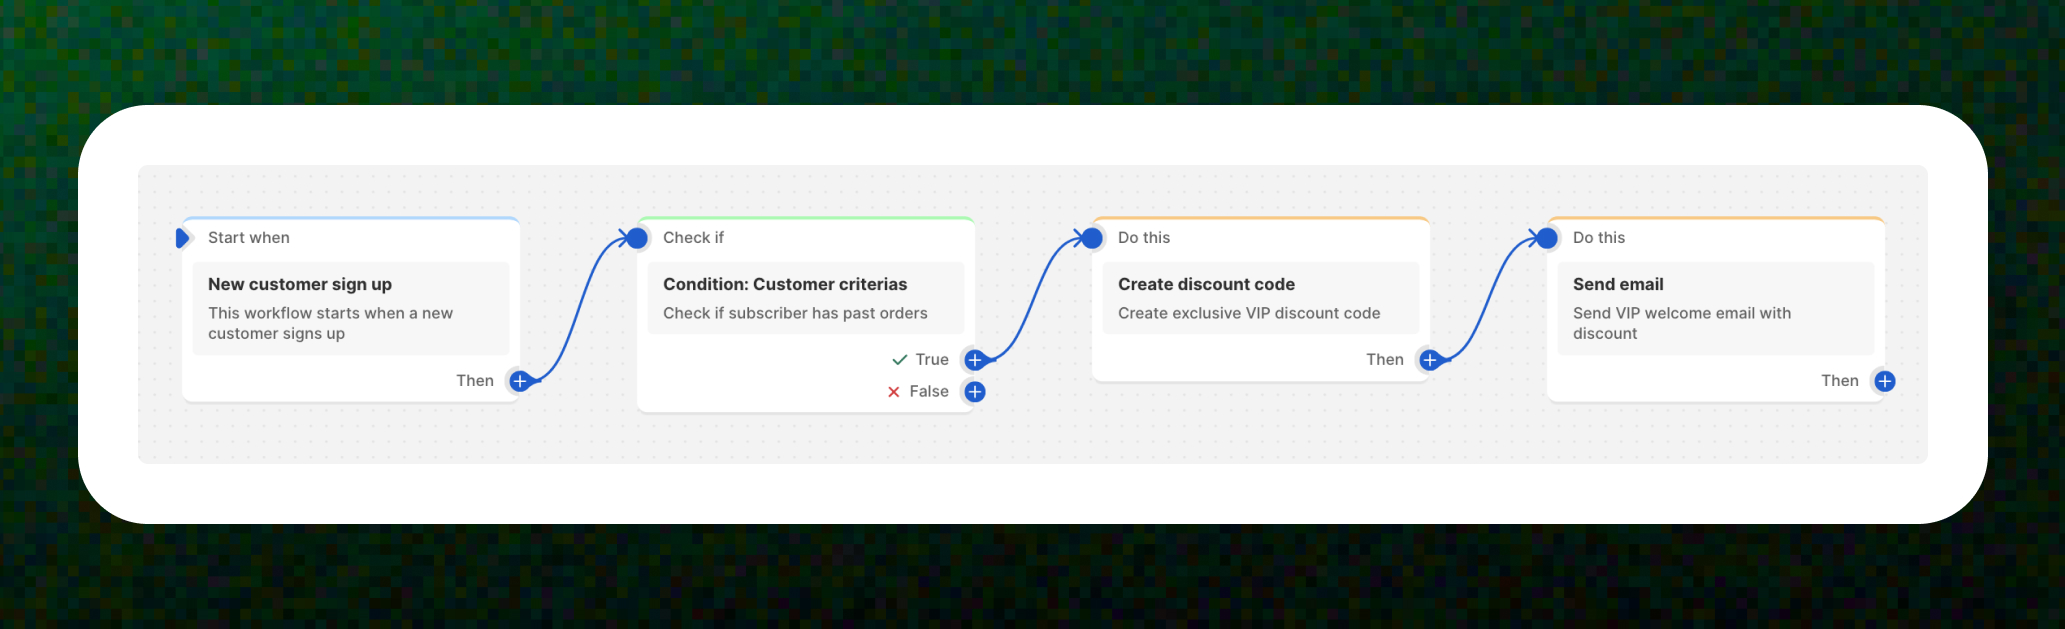The image size is (2065, 629).
Task: Click the text 'This workflow starts when a new customer signs up'
Action: click(x=330, y=323)
